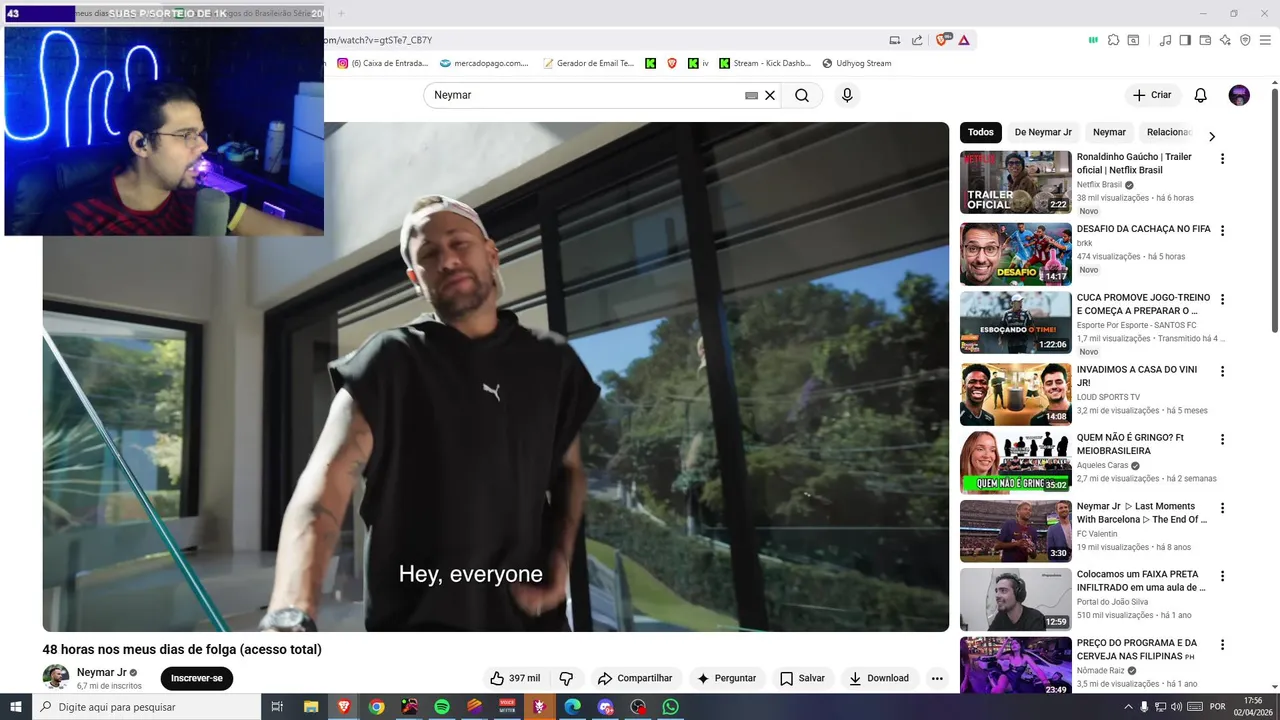Click share page icon in address bar
Viewport: 1280px width, 720px height.
(917, 40)
